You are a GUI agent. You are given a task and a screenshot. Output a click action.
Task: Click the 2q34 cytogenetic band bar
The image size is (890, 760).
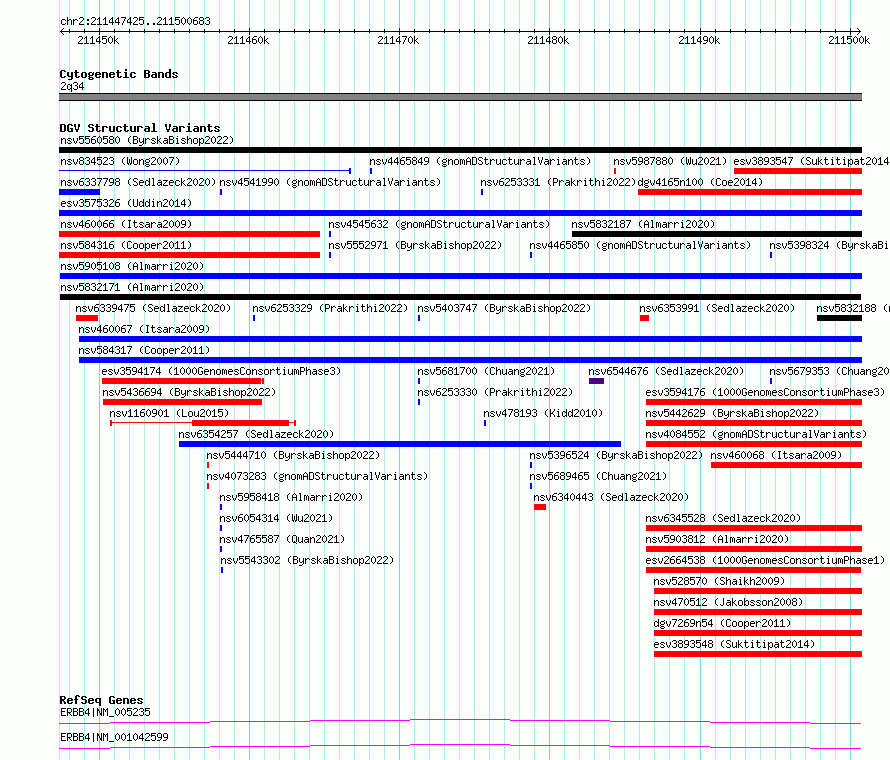pyautogui.click(x=460, y=97)
